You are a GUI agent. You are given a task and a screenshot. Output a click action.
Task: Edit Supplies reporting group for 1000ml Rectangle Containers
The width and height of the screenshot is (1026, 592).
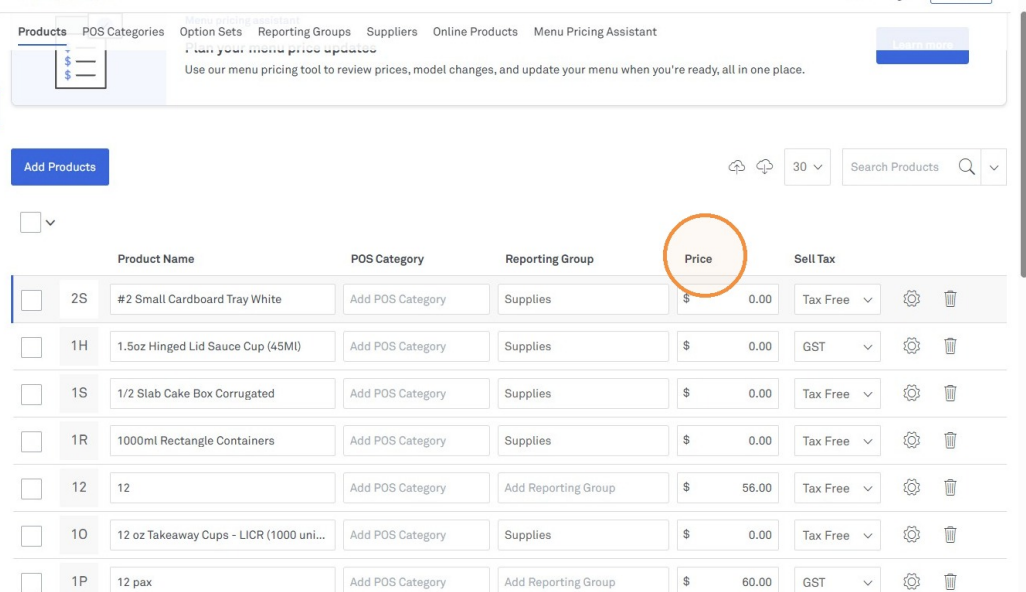(x=583, y=440)
